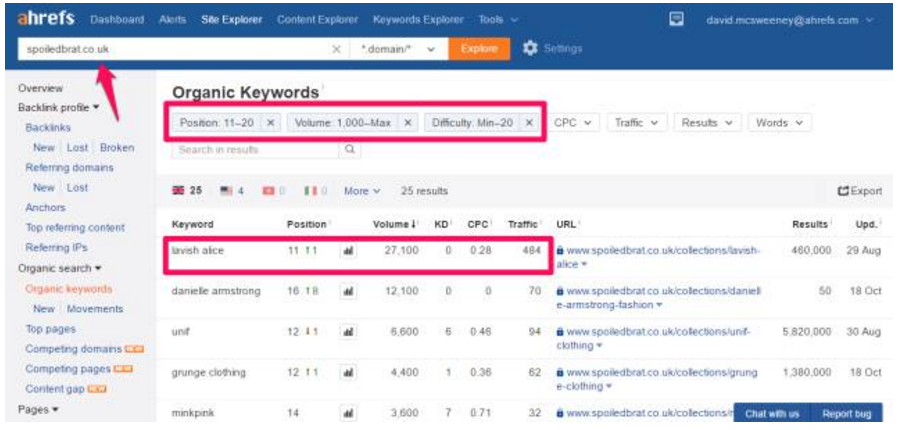Open Overview in the sidebar
The image size is (898, 430).
pyautogui.click(x=40, y=88)
